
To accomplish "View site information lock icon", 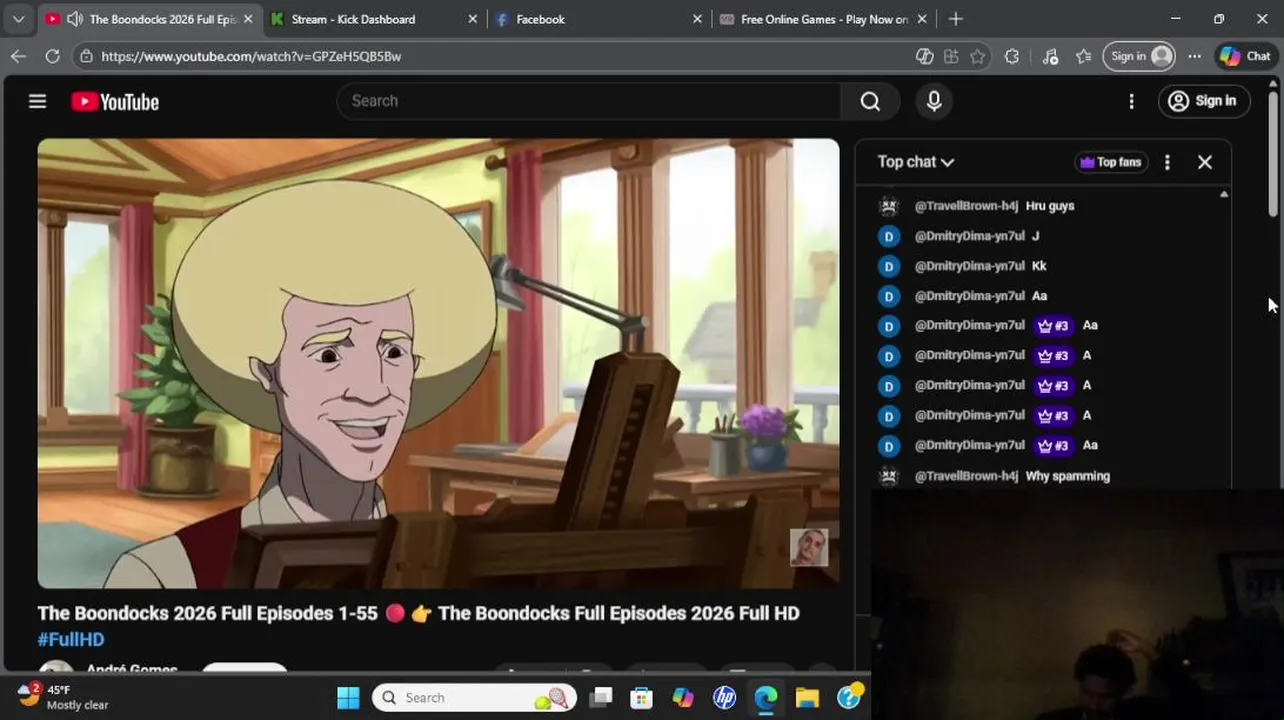I will coord(86,56).
